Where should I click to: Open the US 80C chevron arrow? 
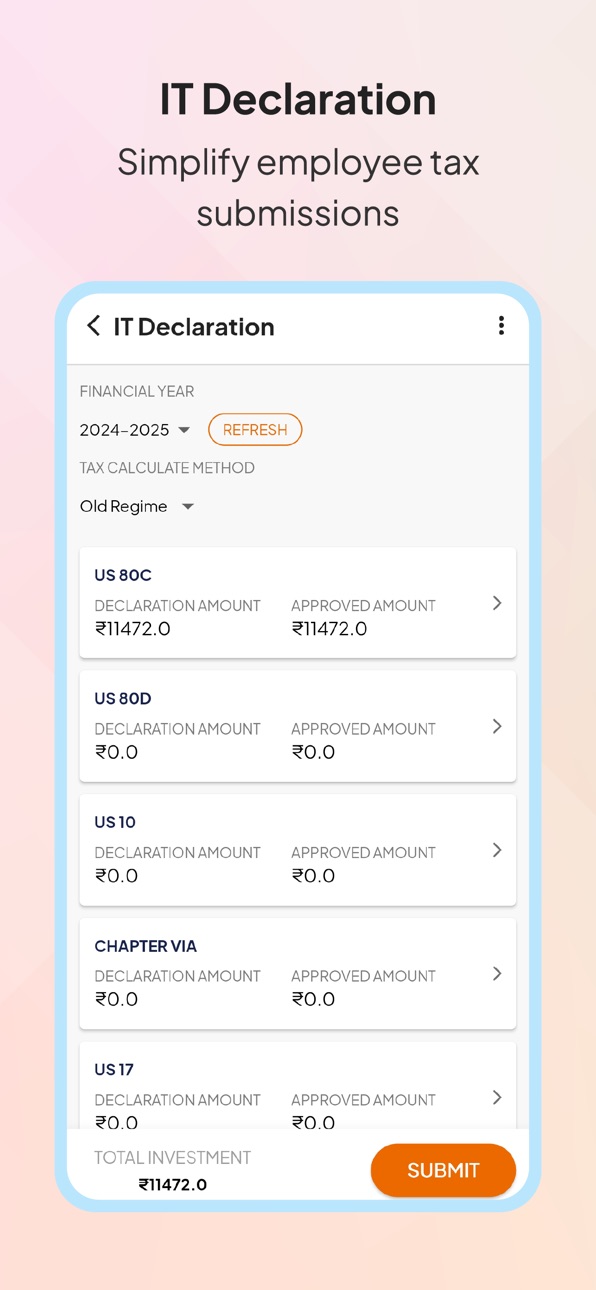point(497,603)
